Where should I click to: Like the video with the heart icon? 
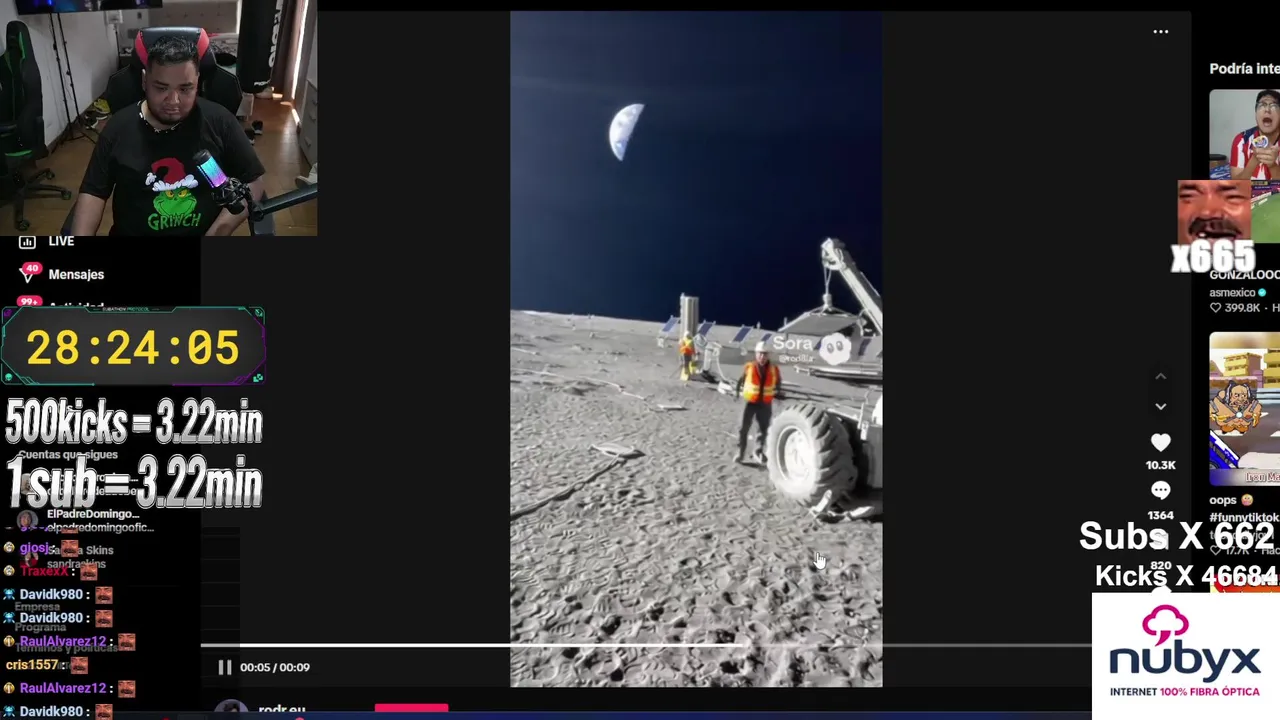(x=1160, y=442)
